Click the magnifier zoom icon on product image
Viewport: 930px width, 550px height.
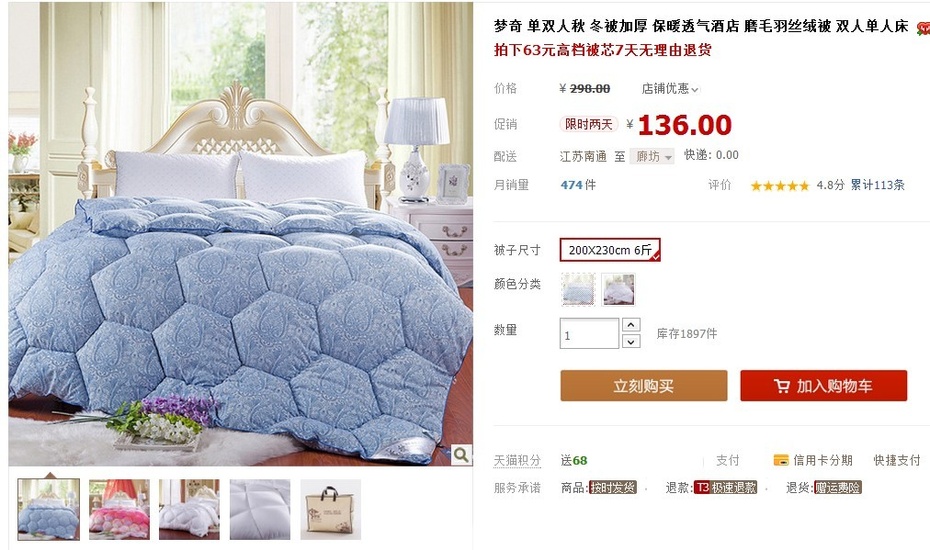pos(461,455)
